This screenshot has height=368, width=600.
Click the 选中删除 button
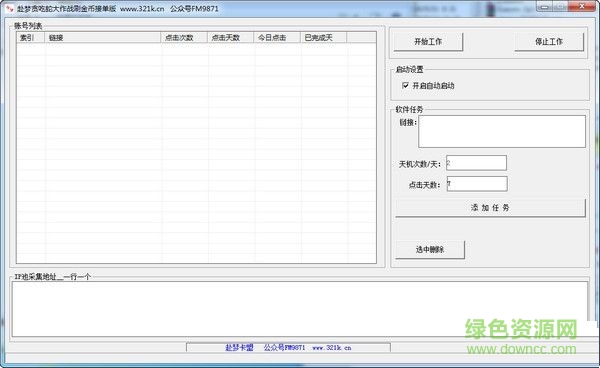click(x=430, y=250)
